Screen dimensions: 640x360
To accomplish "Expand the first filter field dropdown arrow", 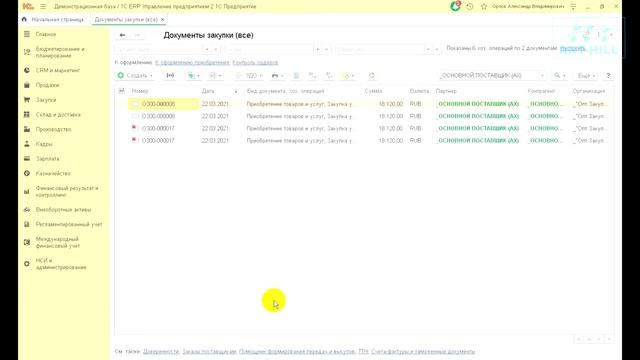I will pos(207,49).
